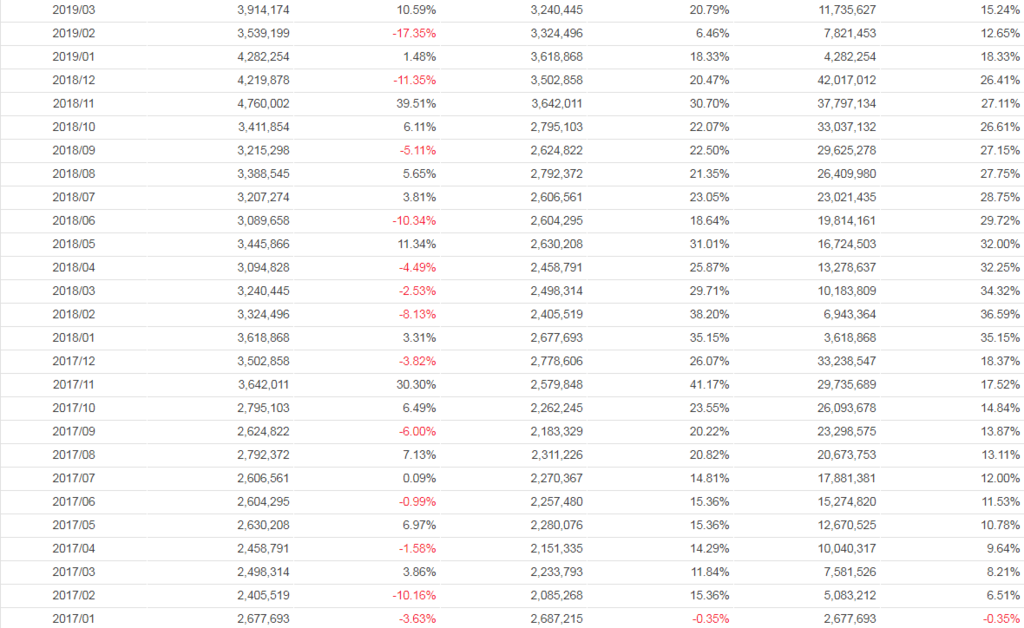Select the 0.09% change cell
The height and width of the screenshot is (628, 1024).
[418, 478]
